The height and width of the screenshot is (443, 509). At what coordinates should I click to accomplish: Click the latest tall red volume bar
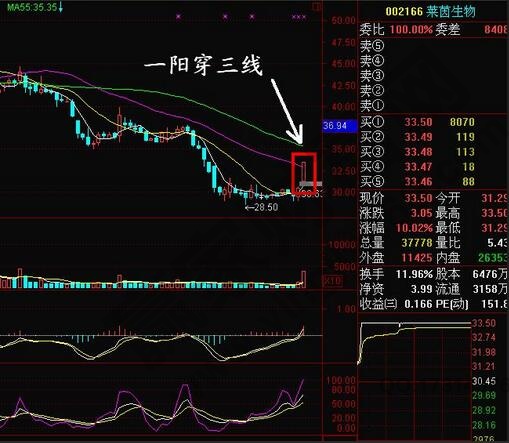(x=303, y=279)
